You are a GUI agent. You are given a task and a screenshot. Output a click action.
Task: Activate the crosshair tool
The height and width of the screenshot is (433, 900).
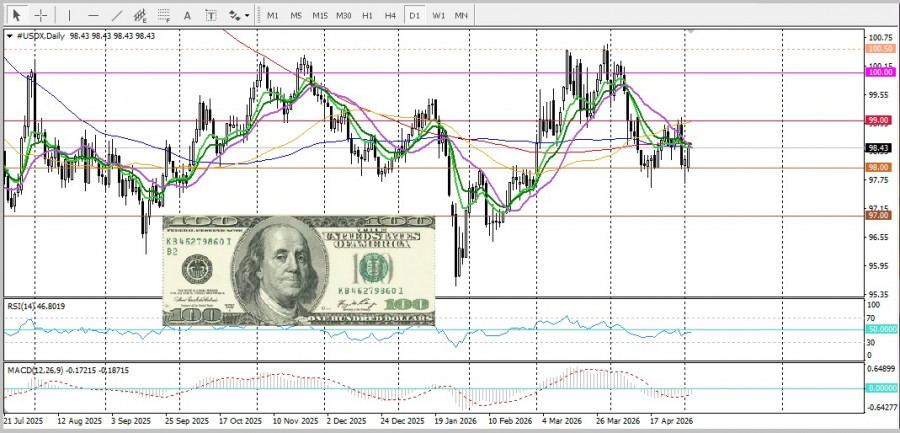[40, 15]
